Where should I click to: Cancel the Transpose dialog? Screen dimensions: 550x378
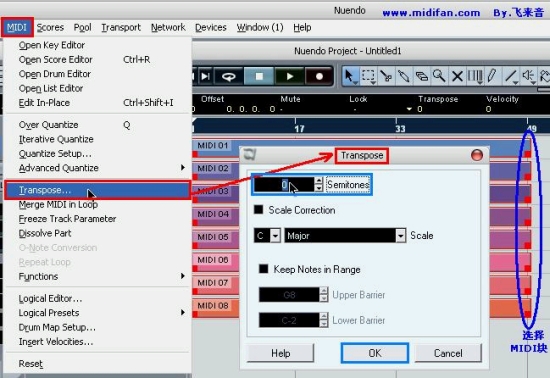[448, 353]
